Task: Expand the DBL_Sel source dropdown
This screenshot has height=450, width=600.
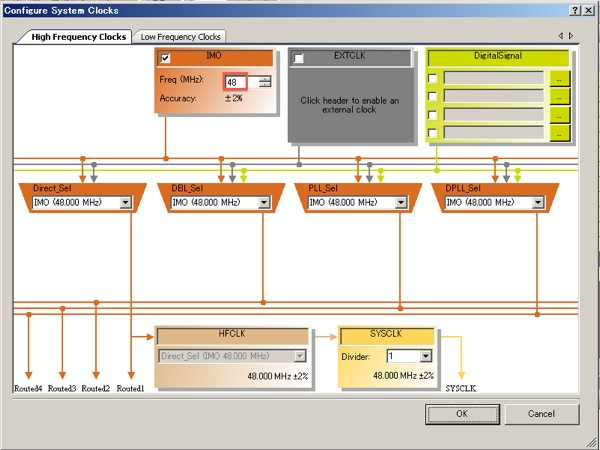Action: coord(263,203)
